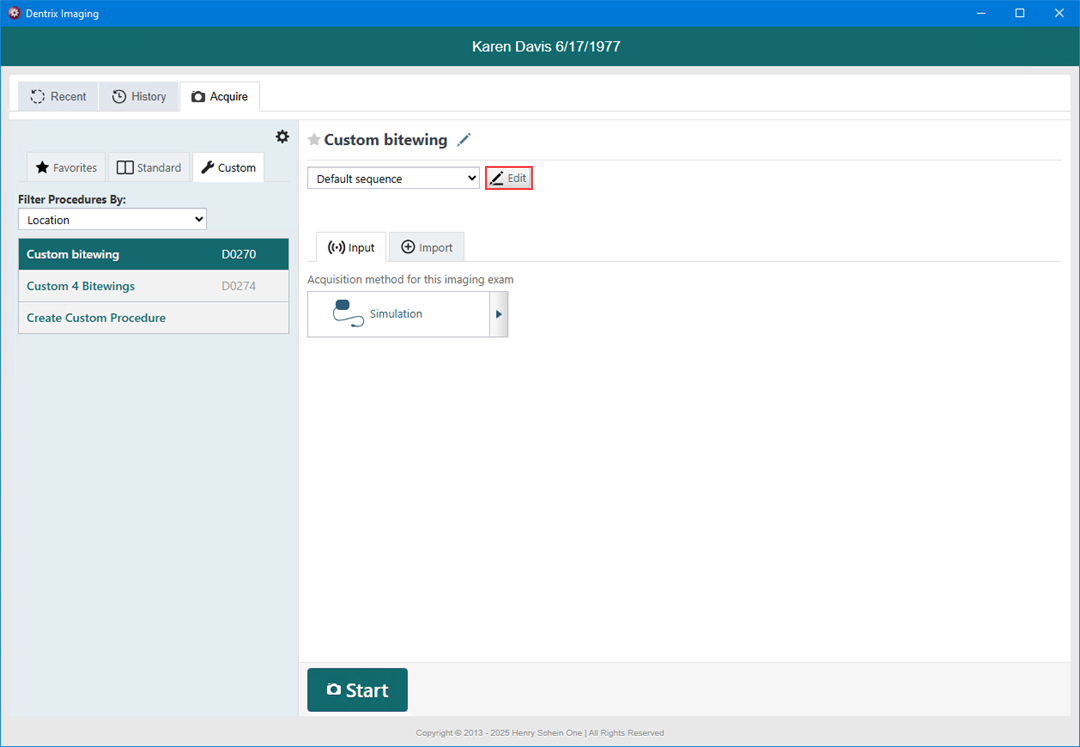Viewport: 1080px width, 747px height.
Task: Click pencil icon to rename Custom bitewing
Action: pyautogui.click(x=463, y=140)
